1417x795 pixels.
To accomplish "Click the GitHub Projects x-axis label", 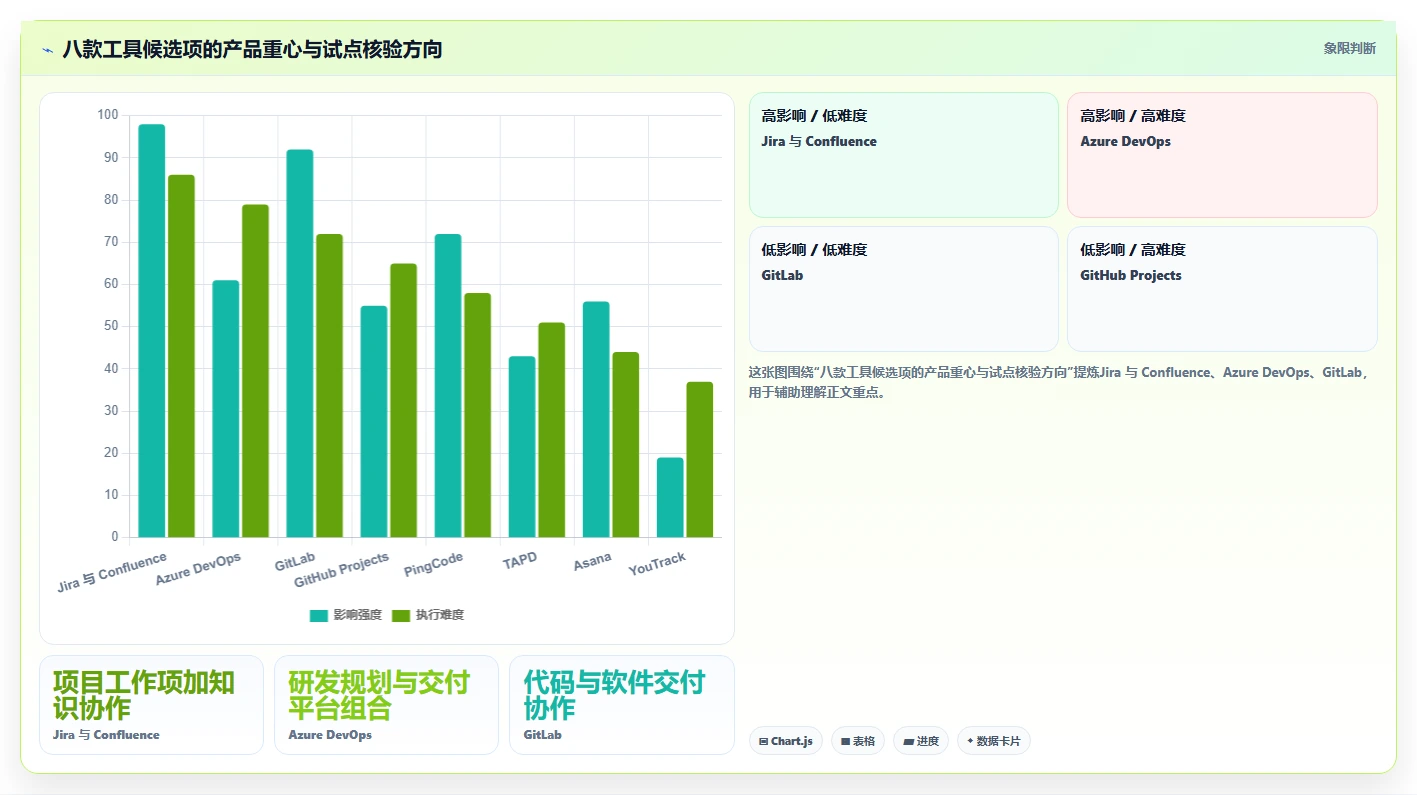I will point(341,571).
